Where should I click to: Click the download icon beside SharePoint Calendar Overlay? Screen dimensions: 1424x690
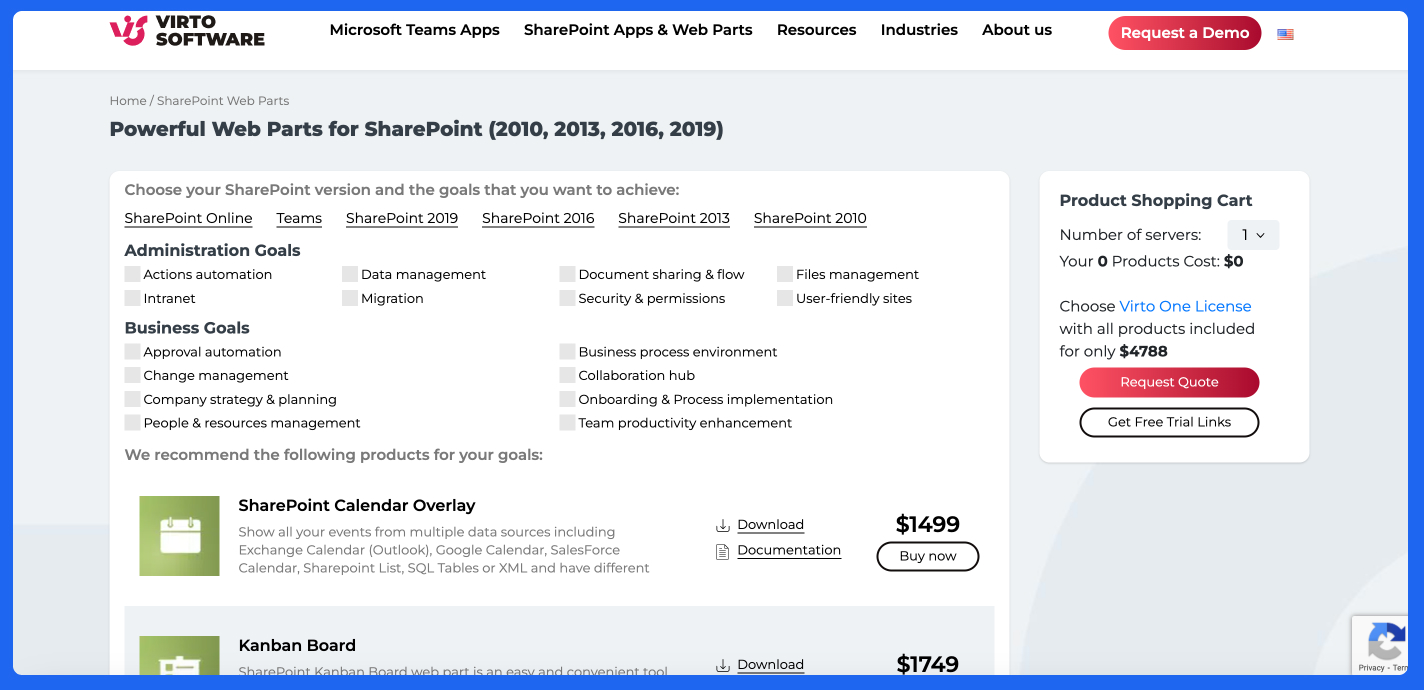(x=722, y=525)
